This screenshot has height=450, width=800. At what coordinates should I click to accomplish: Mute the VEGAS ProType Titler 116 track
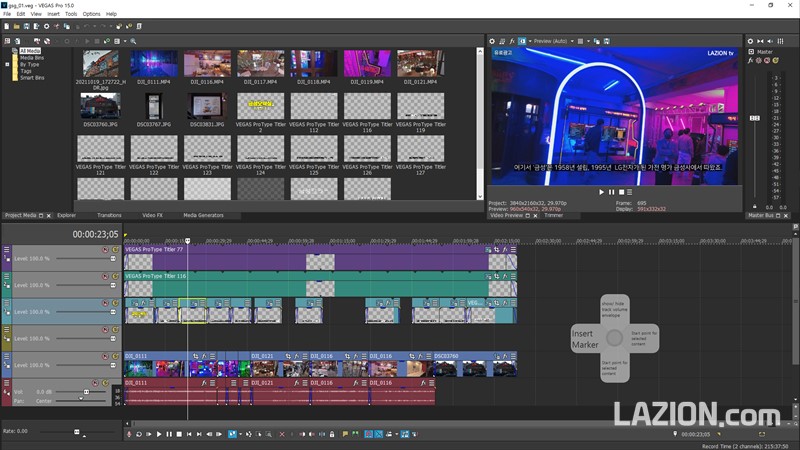pyautogui.click(x=105, y=277)
